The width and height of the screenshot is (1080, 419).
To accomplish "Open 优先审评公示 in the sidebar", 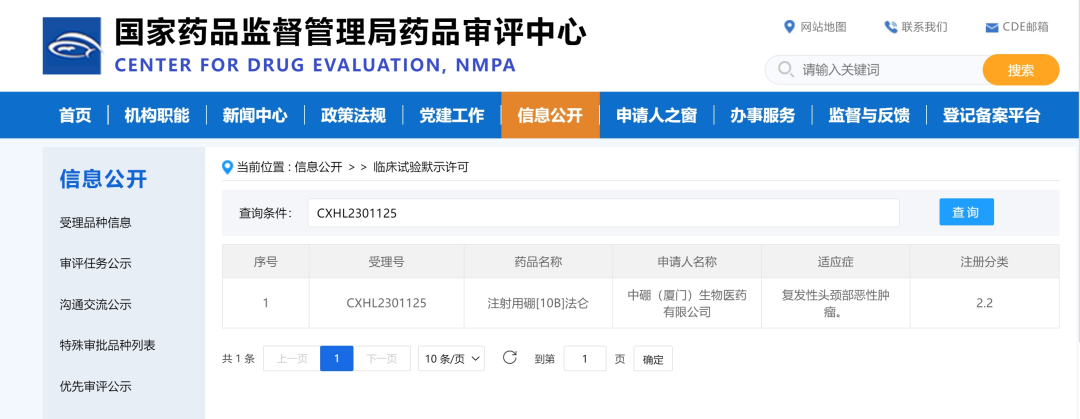I will (96, 386).
